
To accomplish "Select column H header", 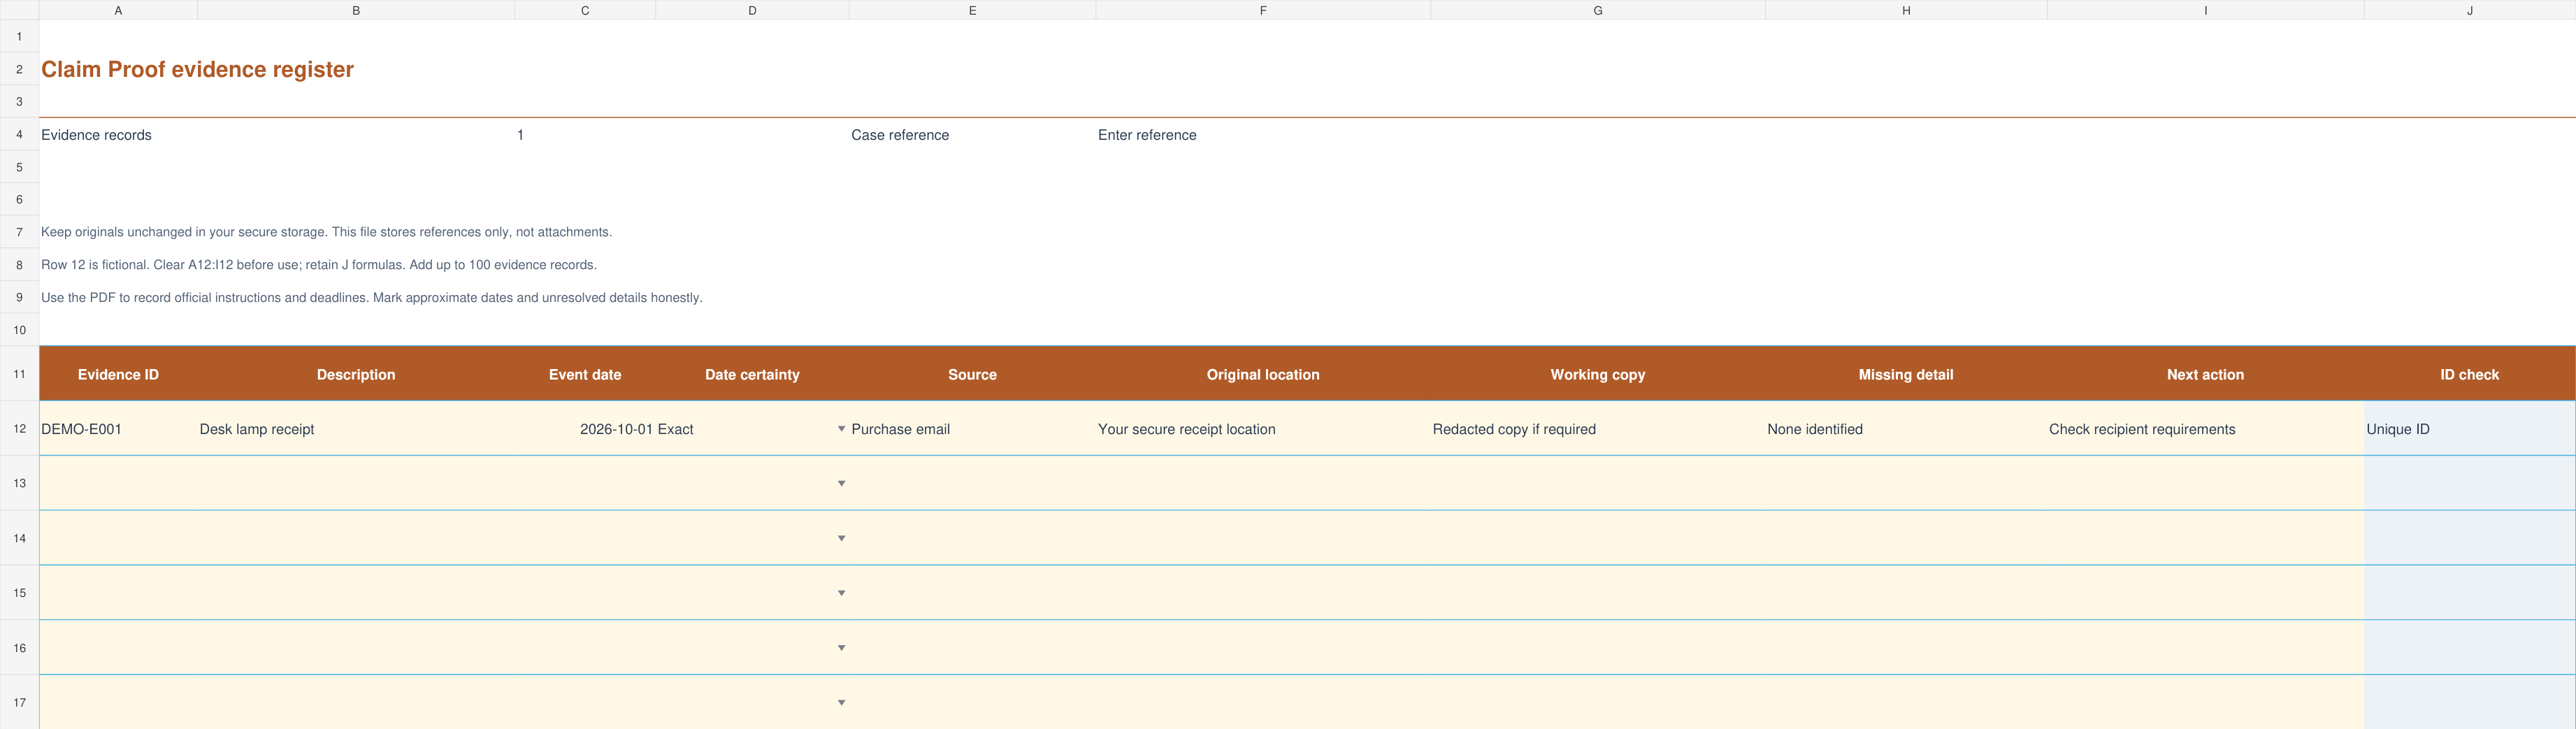I will [1906, 10].
